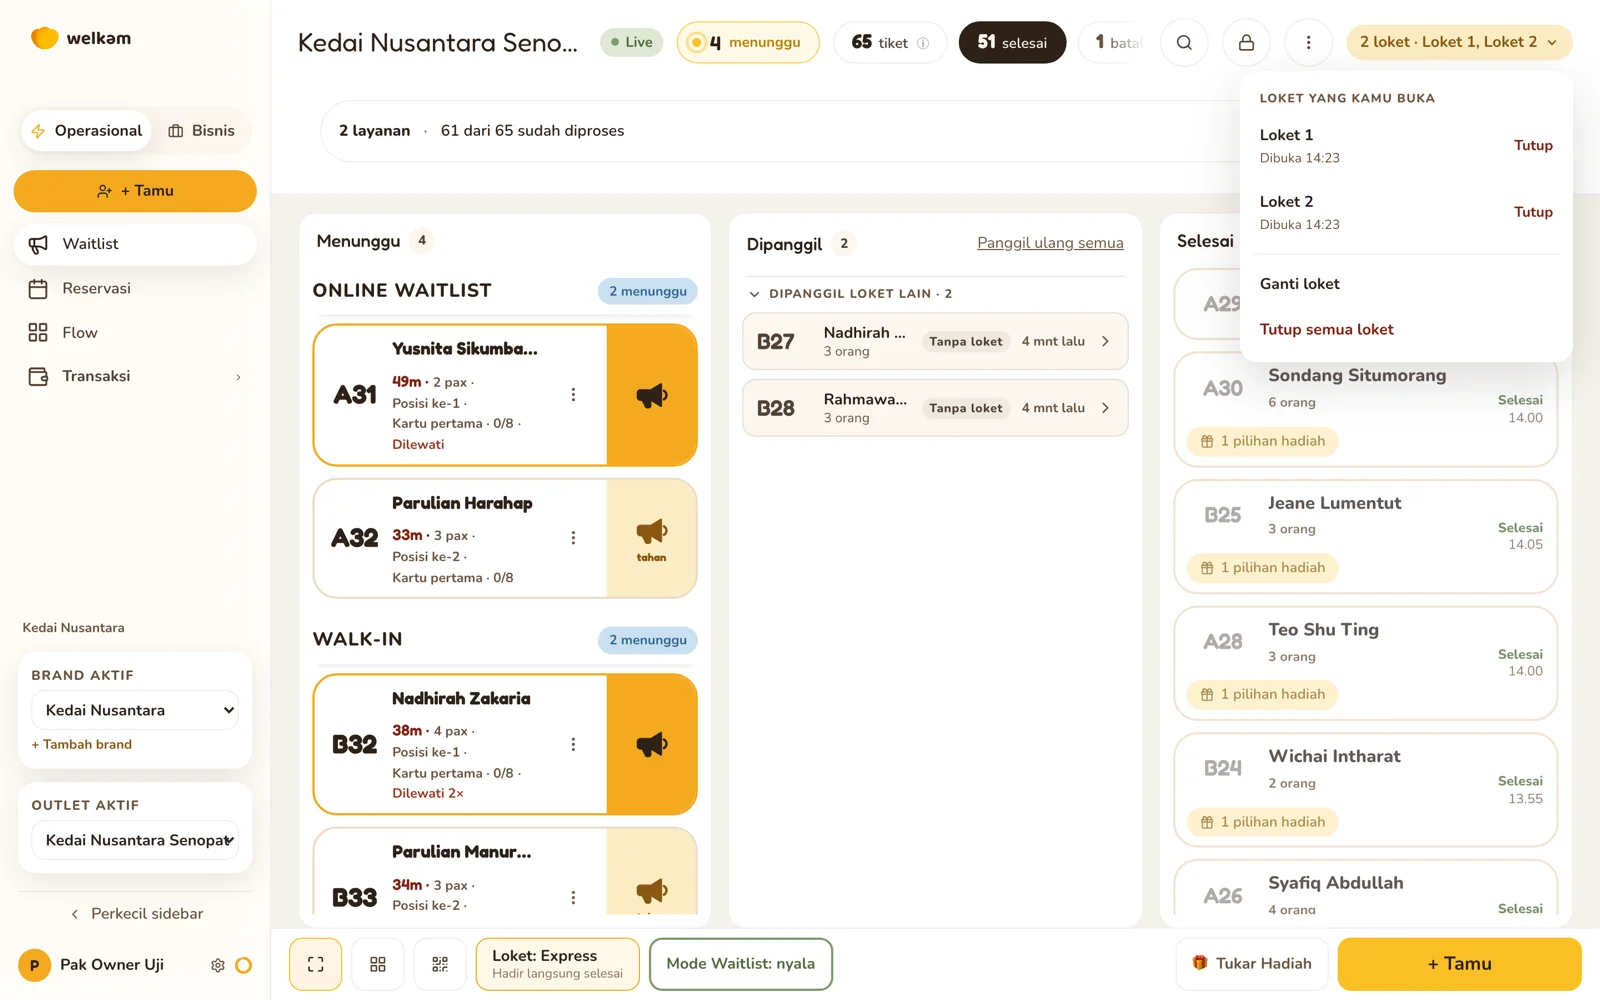Click the lock icon in header
The image size is (1600, 1000).
[1246, 42]
